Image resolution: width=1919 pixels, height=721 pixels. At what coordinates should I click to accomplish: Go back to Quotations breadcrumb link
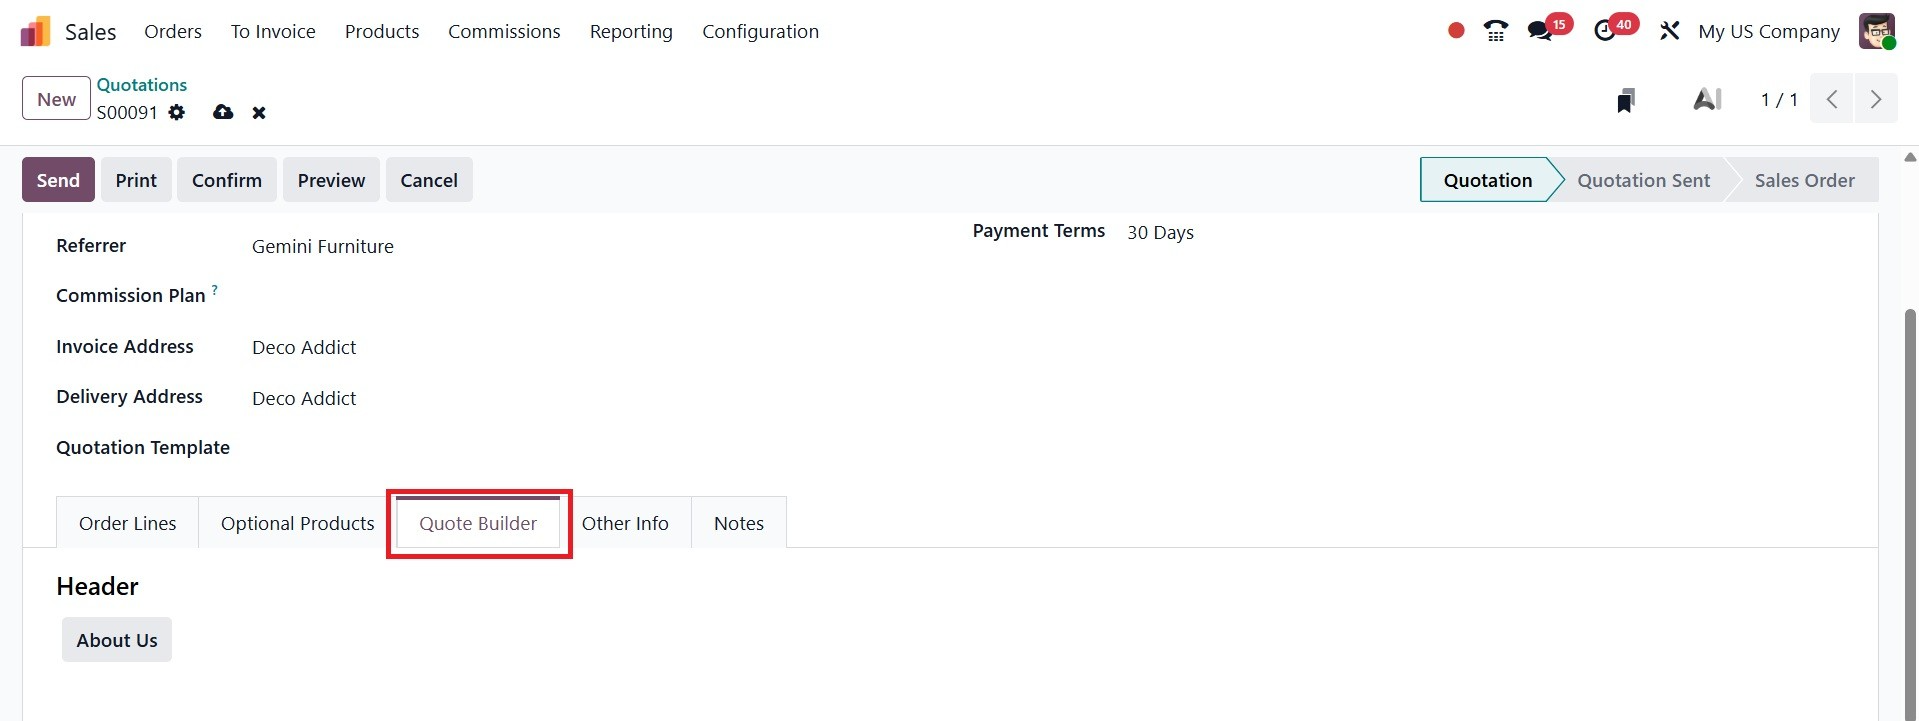click(x=142, y=85)
